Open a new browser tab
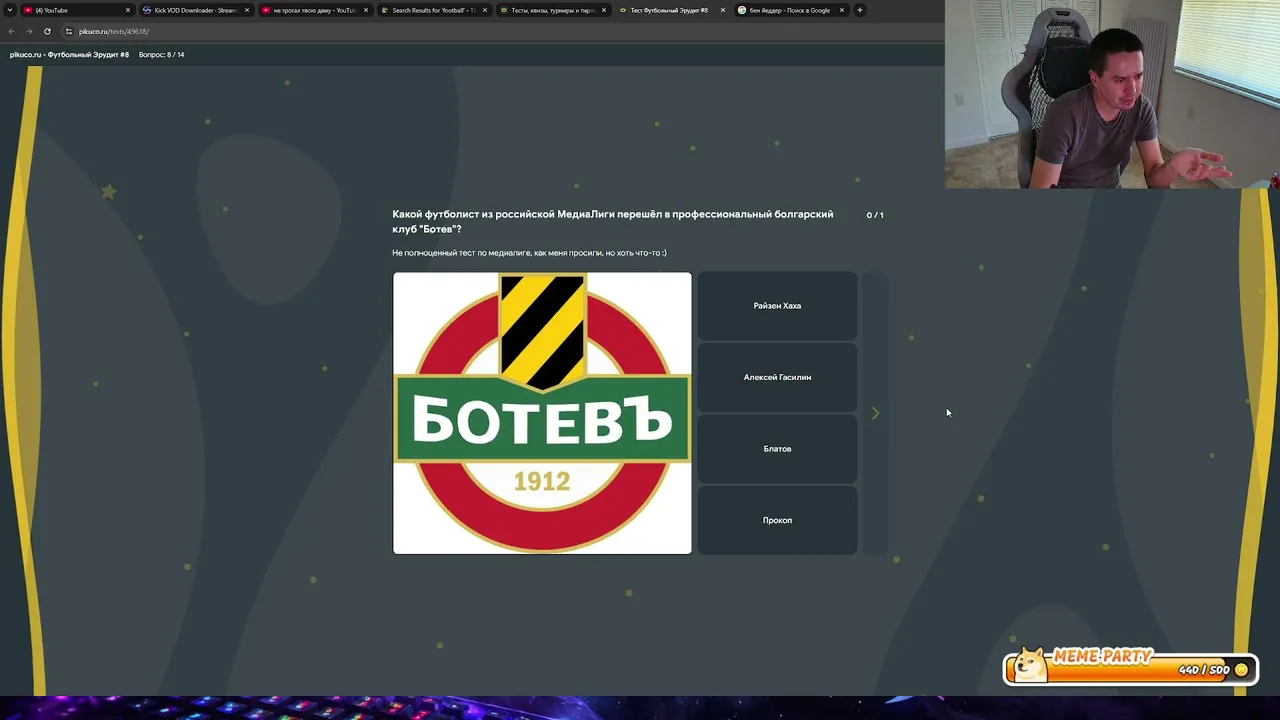This screenshot has height=720, width=1280. 860,10
